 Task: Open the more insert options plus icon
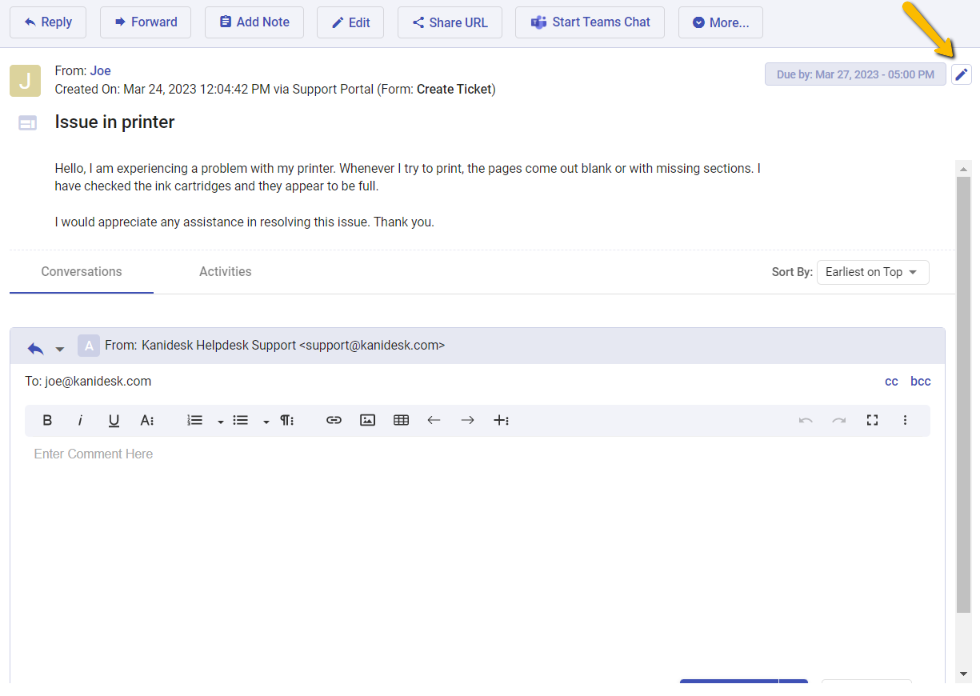tap(501, 420)
